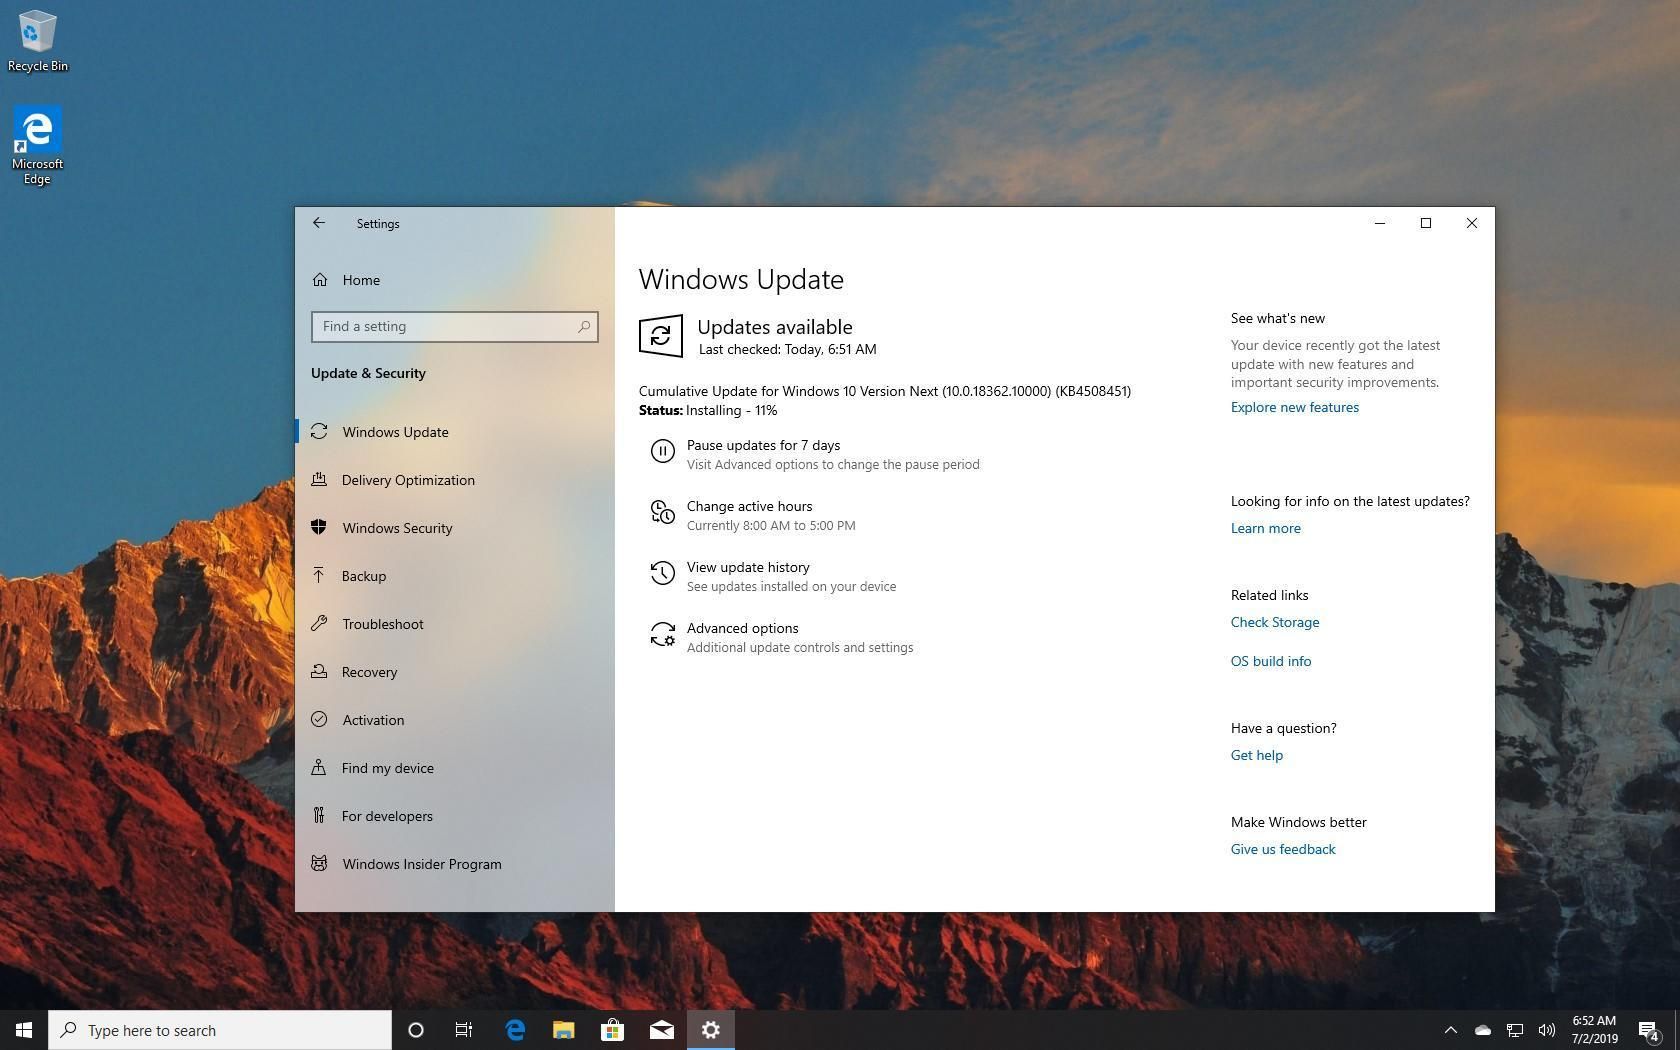Click Check Storage link

pos(1274,622)
